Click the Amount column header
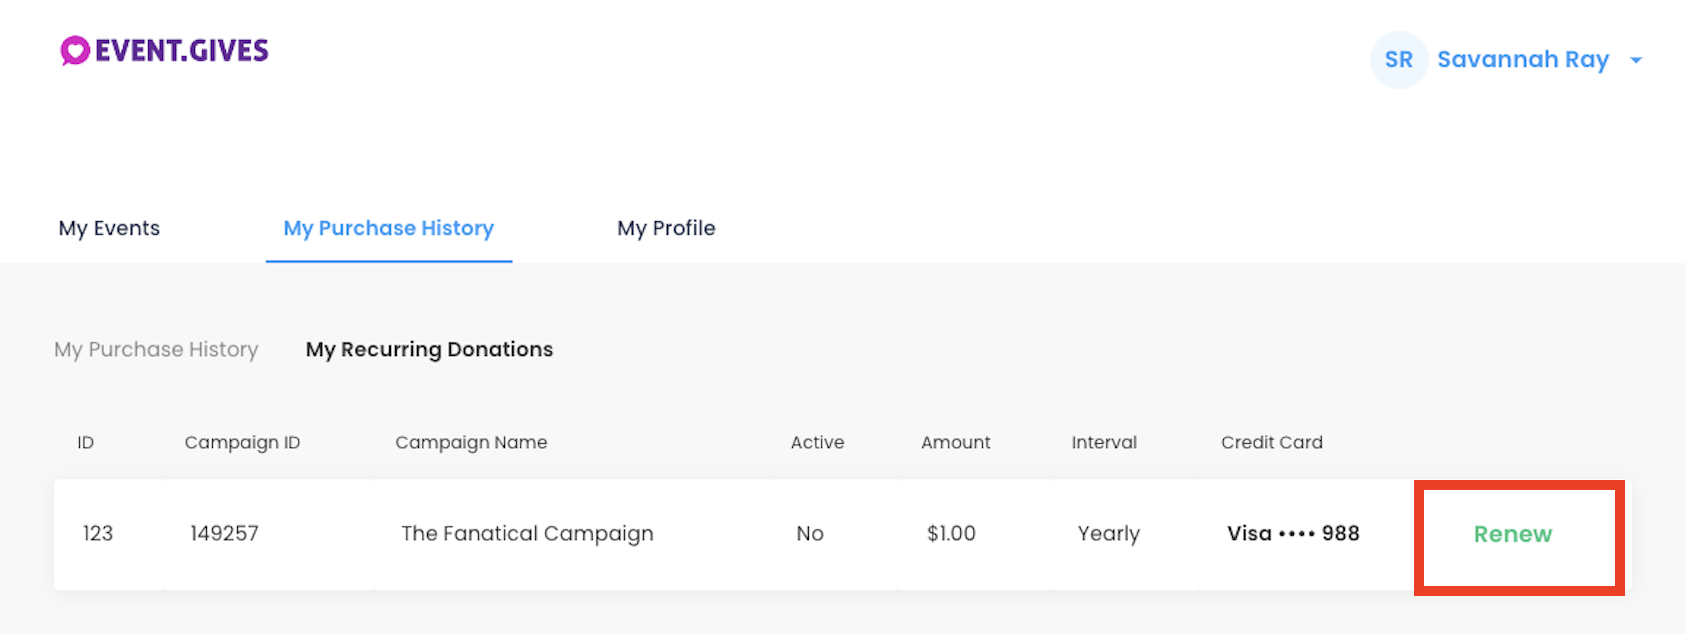The width and height of the screenshot is (1686, 634). point(956,442)
